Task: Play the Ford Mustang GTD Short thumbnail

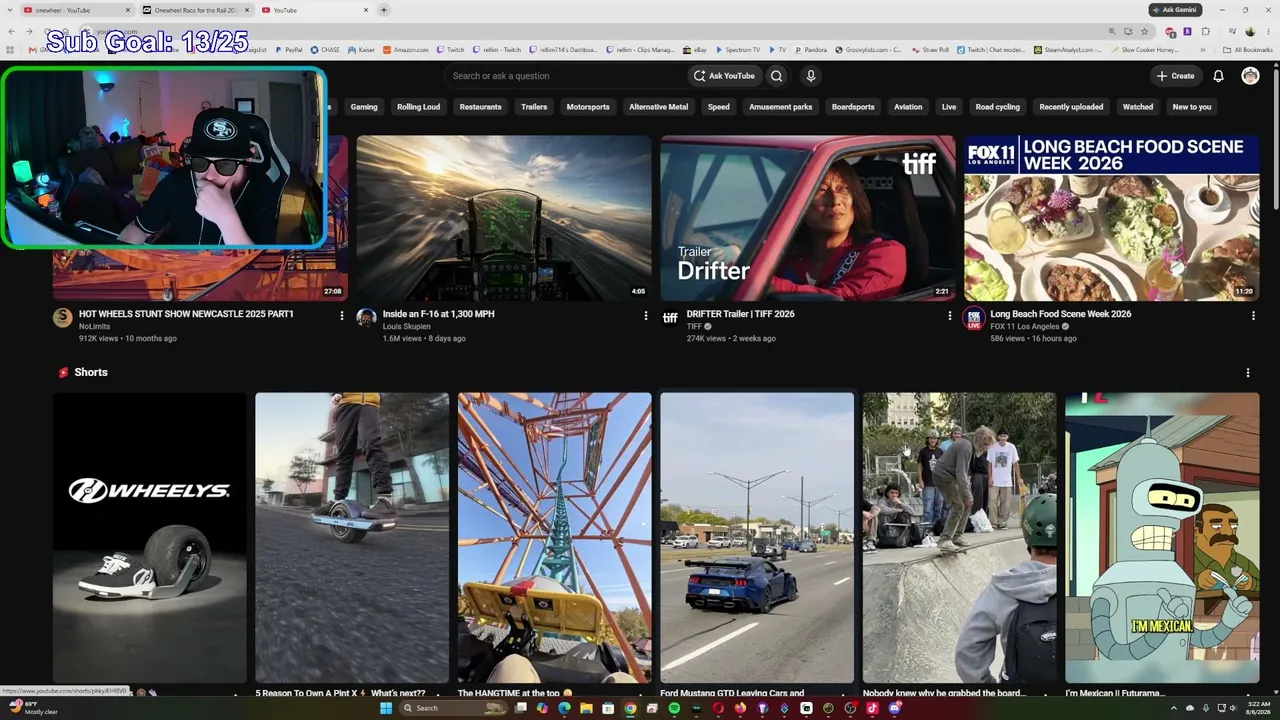Action: point(757,537)
